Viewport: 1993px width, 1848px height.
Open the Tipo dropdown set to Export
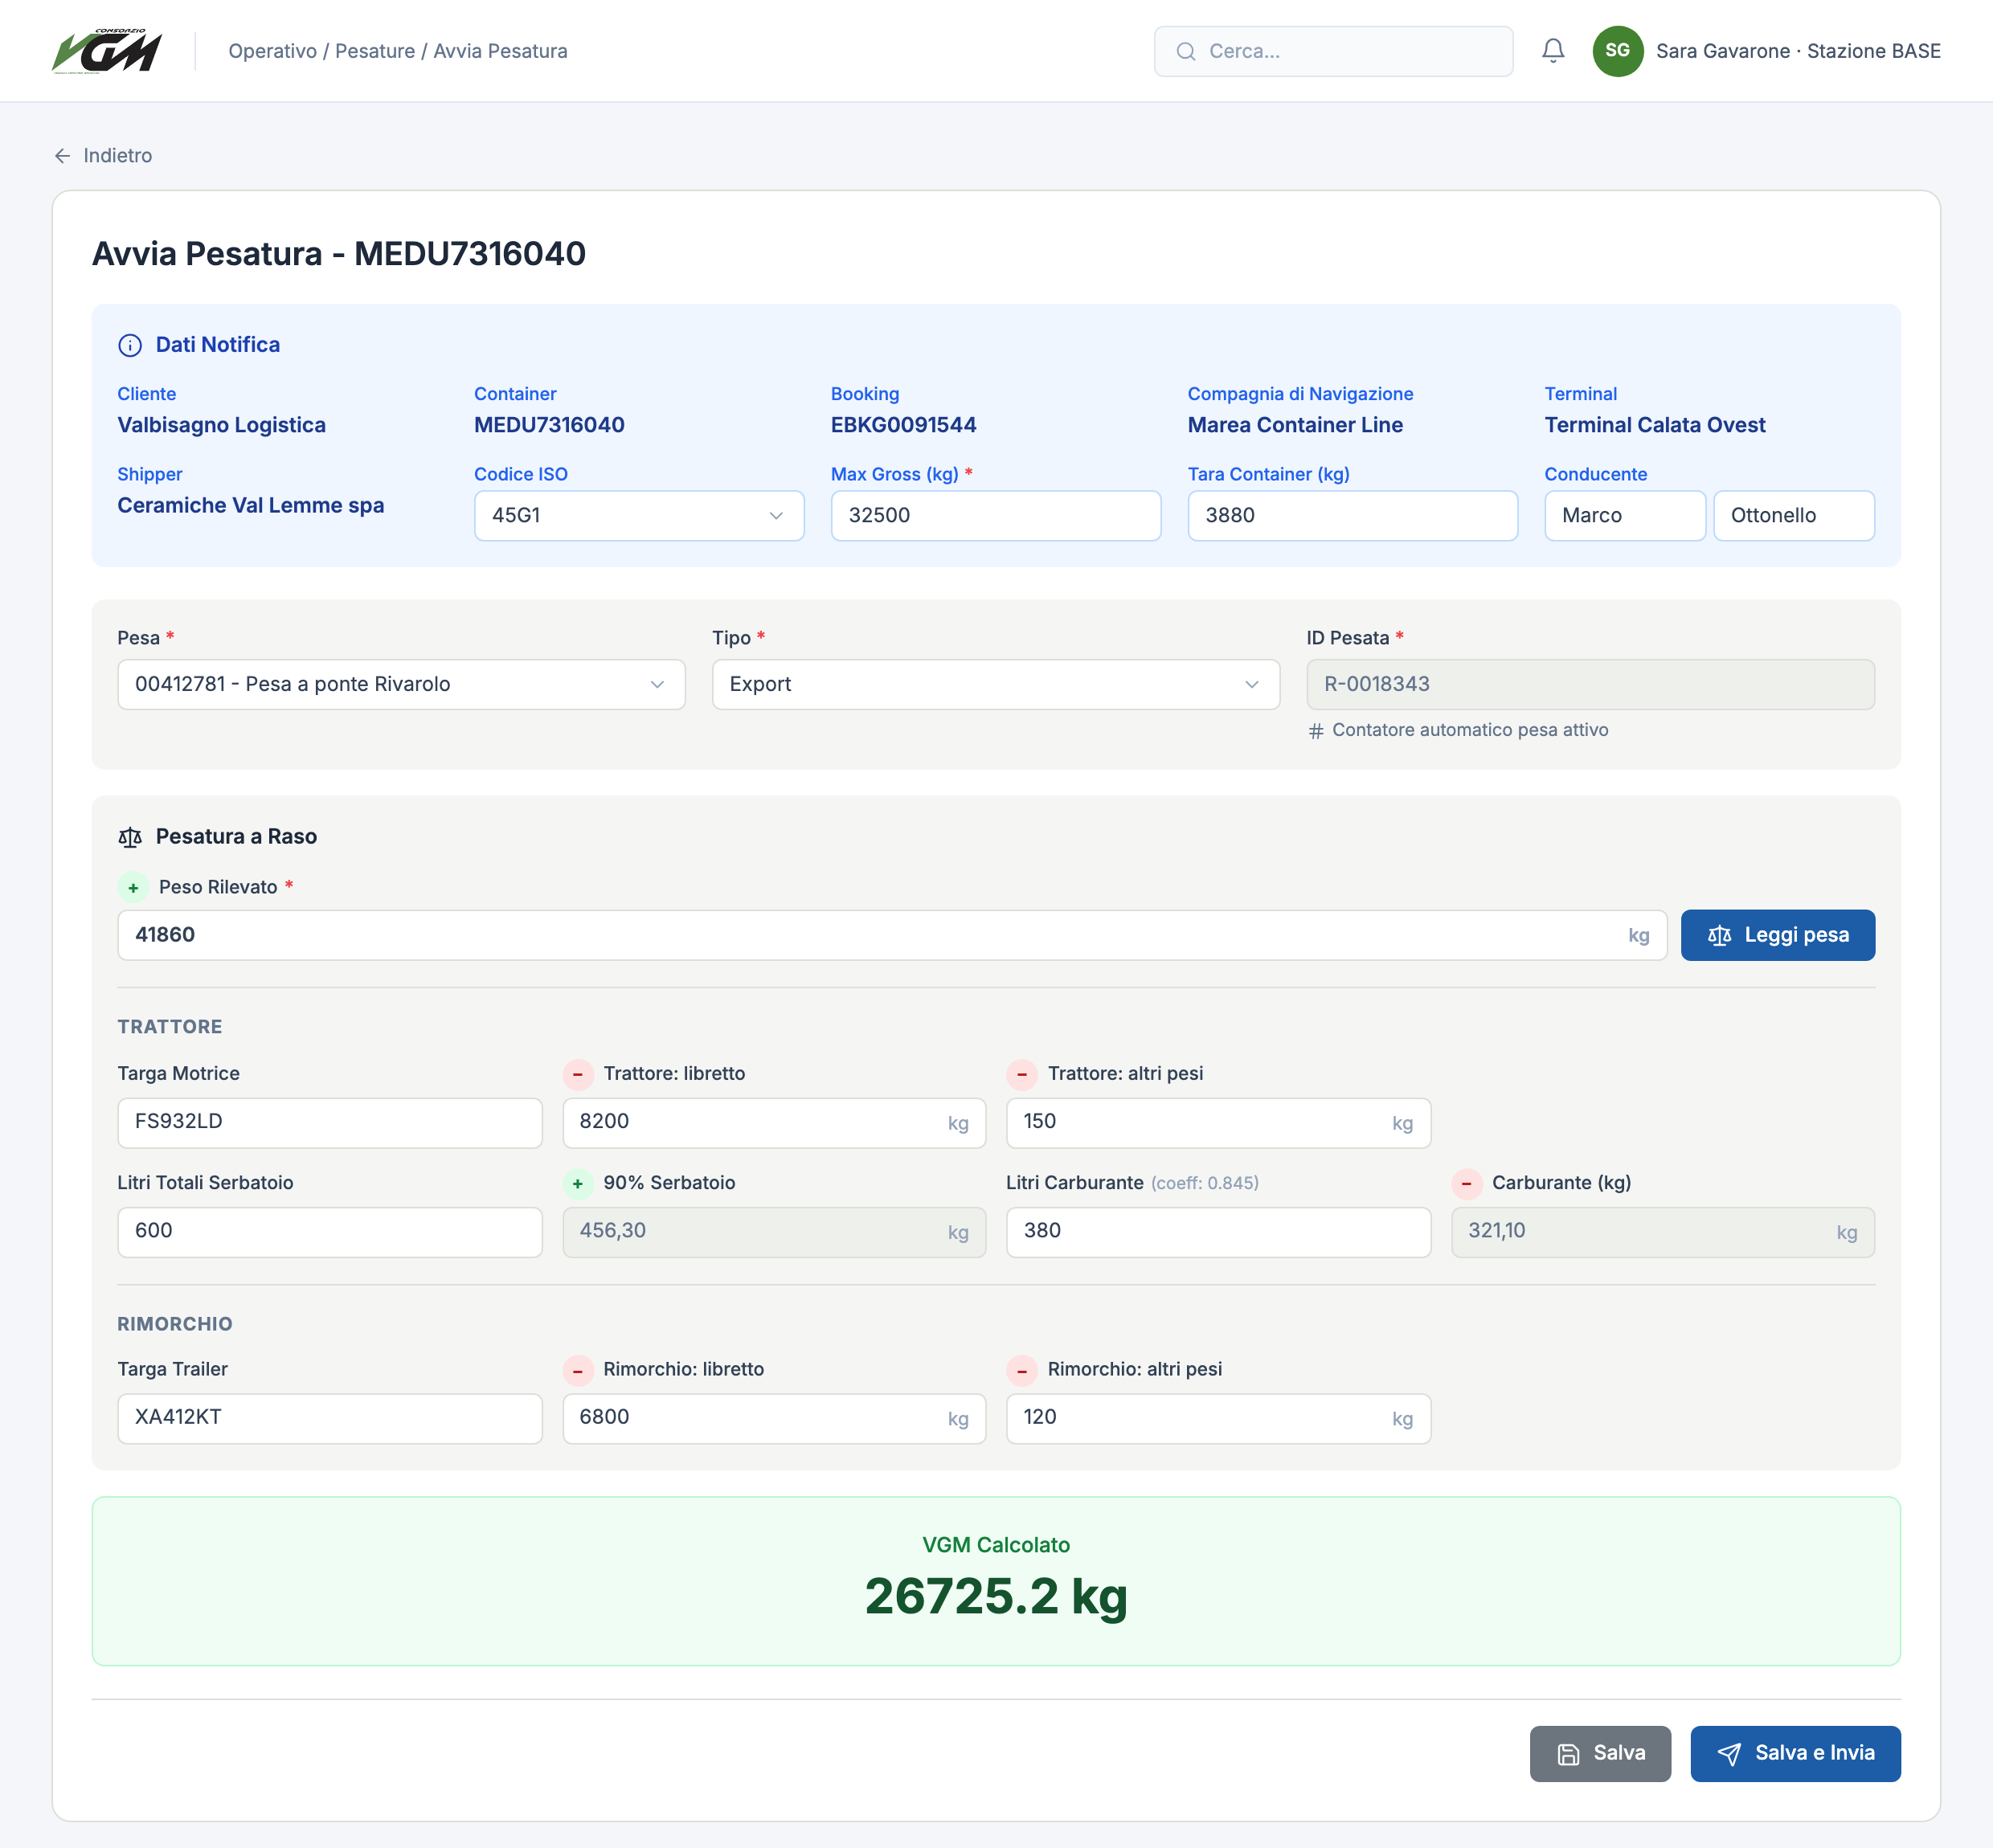pyautogui.click(x=995, y=685)
